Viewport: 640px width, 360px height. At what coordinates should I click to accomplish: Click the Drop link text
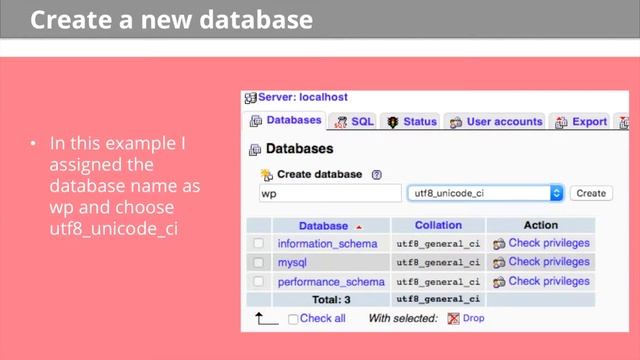pos(473,318)
